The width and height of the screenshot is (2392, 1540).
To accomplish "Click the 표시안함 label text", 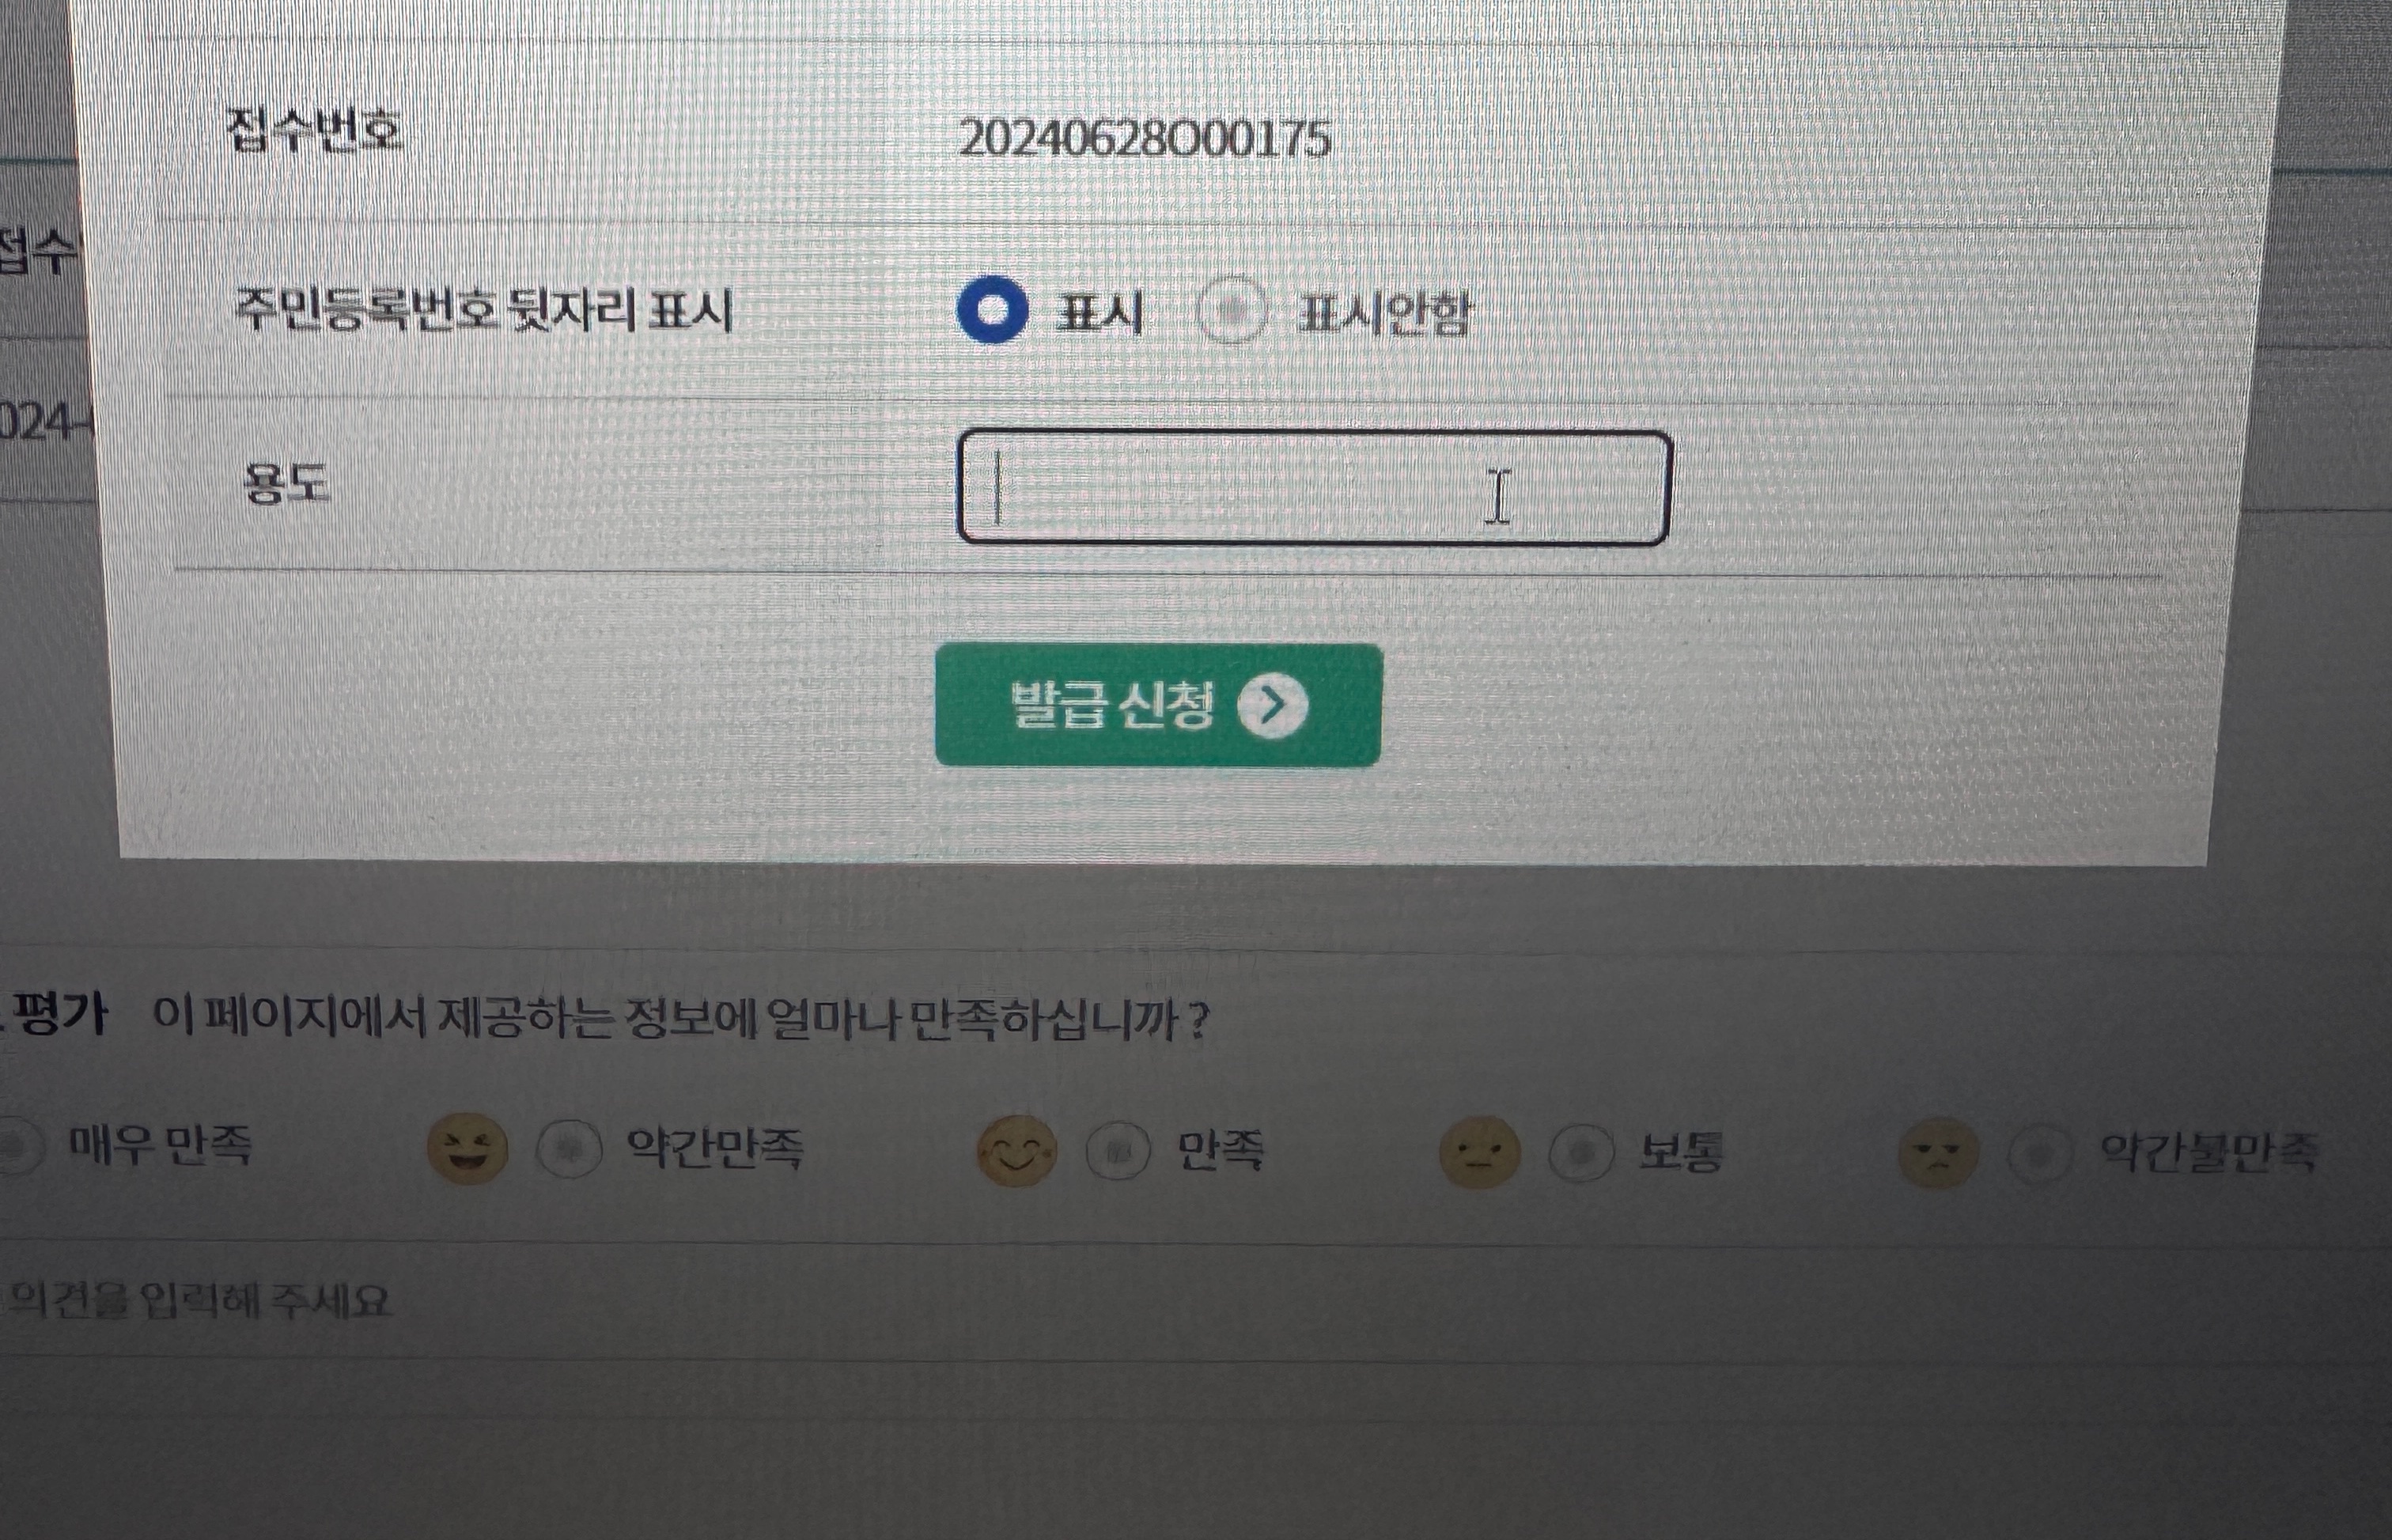I will point(1384,314).
